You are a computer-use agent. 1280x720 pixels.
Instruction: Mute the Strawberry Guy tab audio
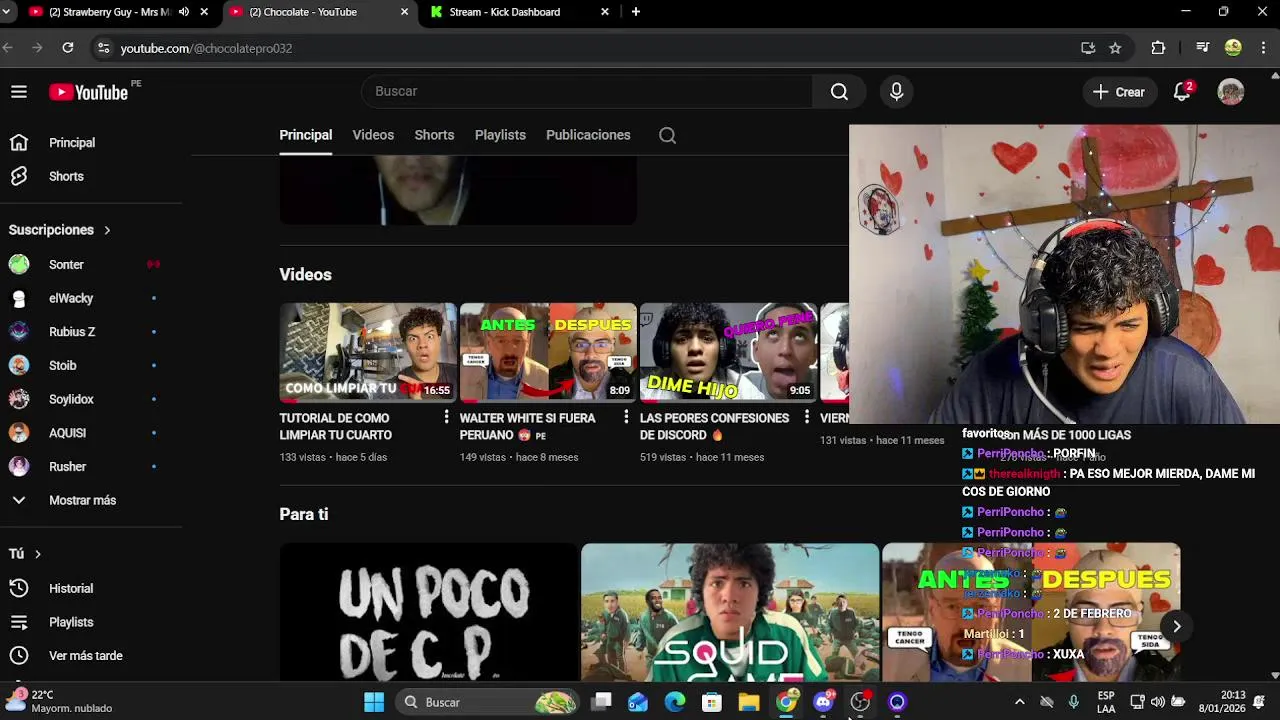[x=183, y=12]
